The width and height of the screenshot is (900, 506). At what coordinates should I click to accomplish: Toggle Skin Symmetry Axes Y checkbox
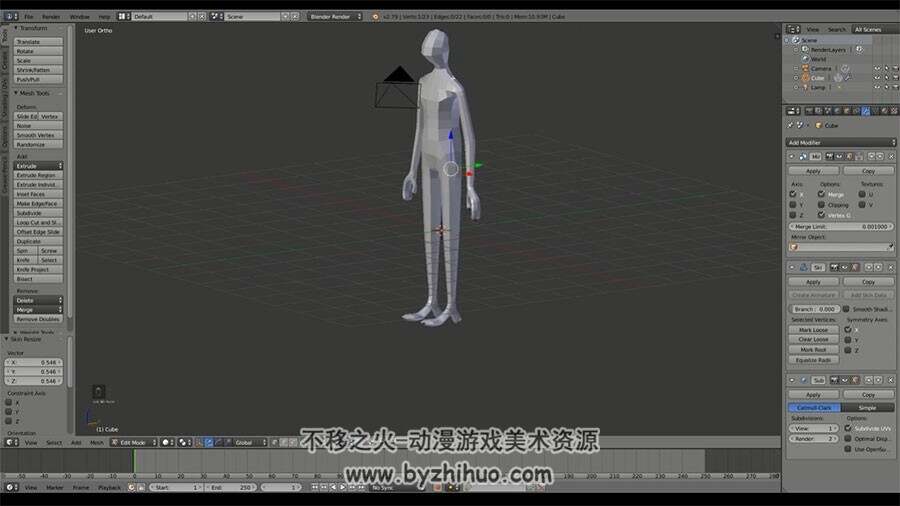tap(848, 340)
